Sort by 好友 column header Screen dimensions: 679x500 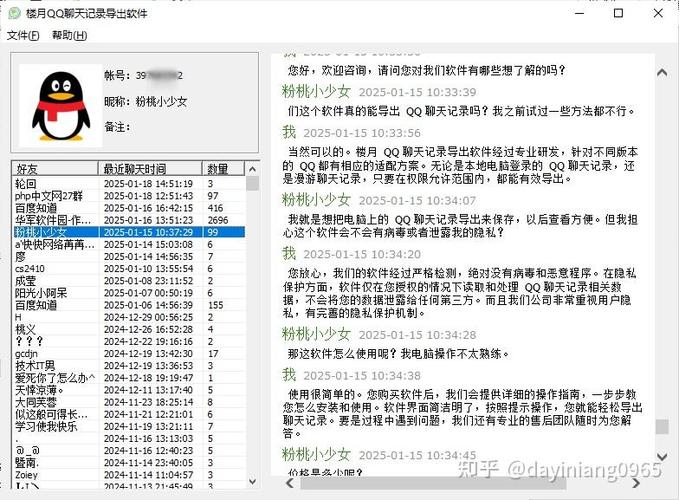[55, 168]
